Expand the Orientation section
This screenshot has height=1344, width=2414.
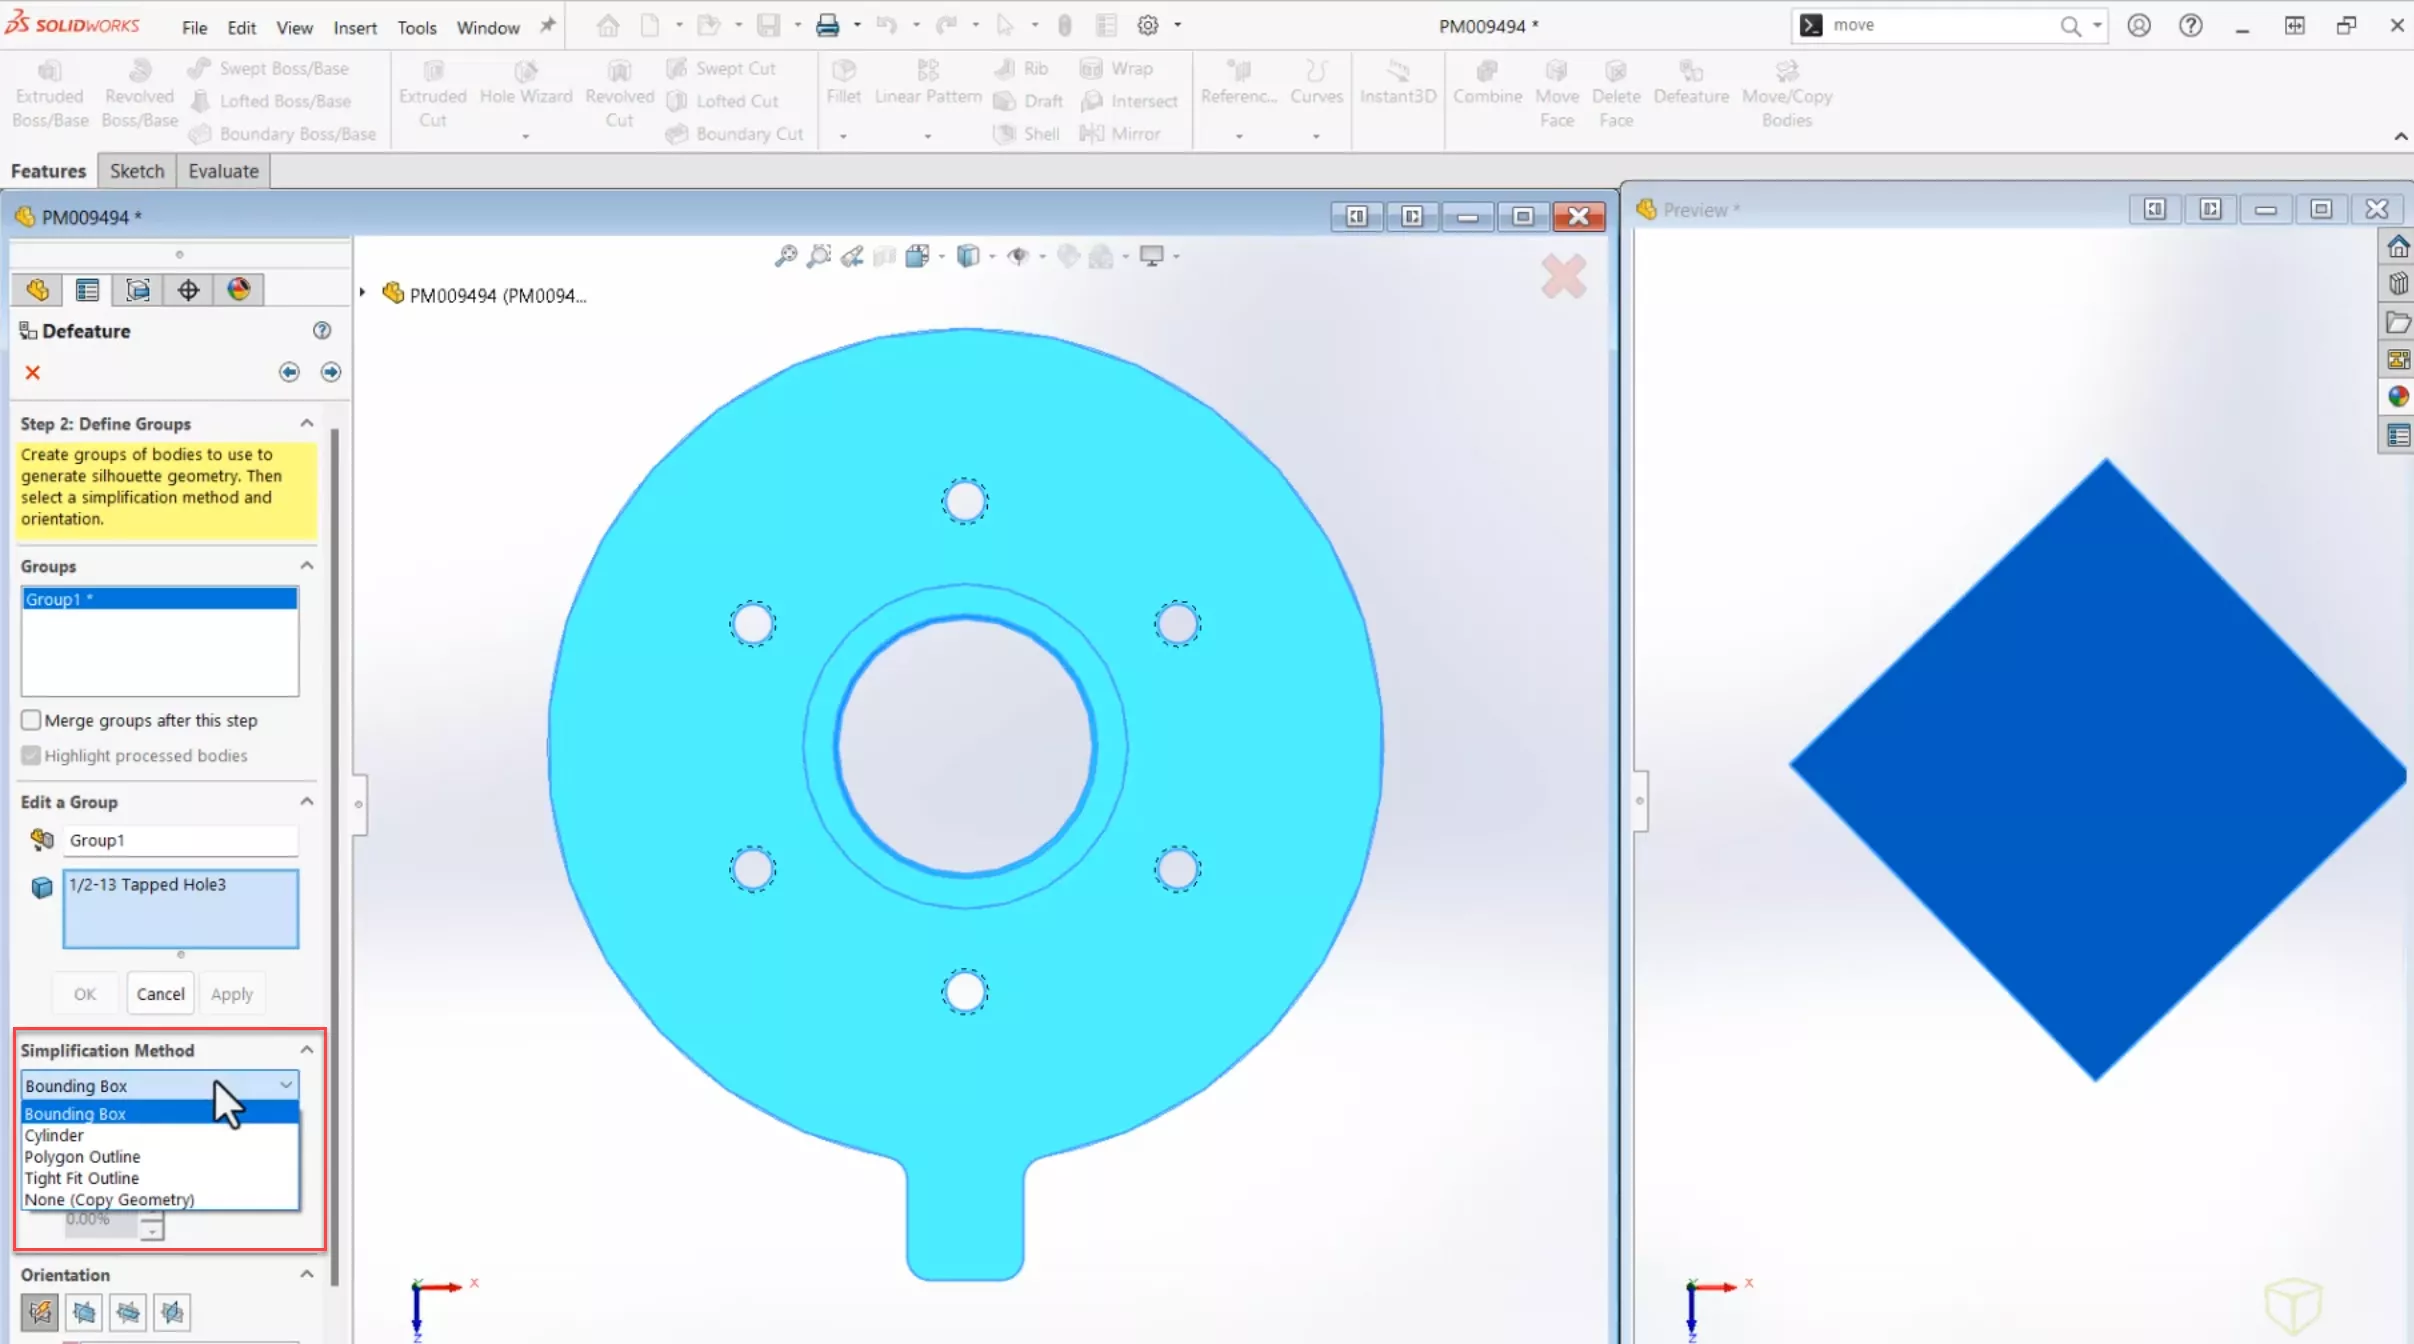[306, 1274]
